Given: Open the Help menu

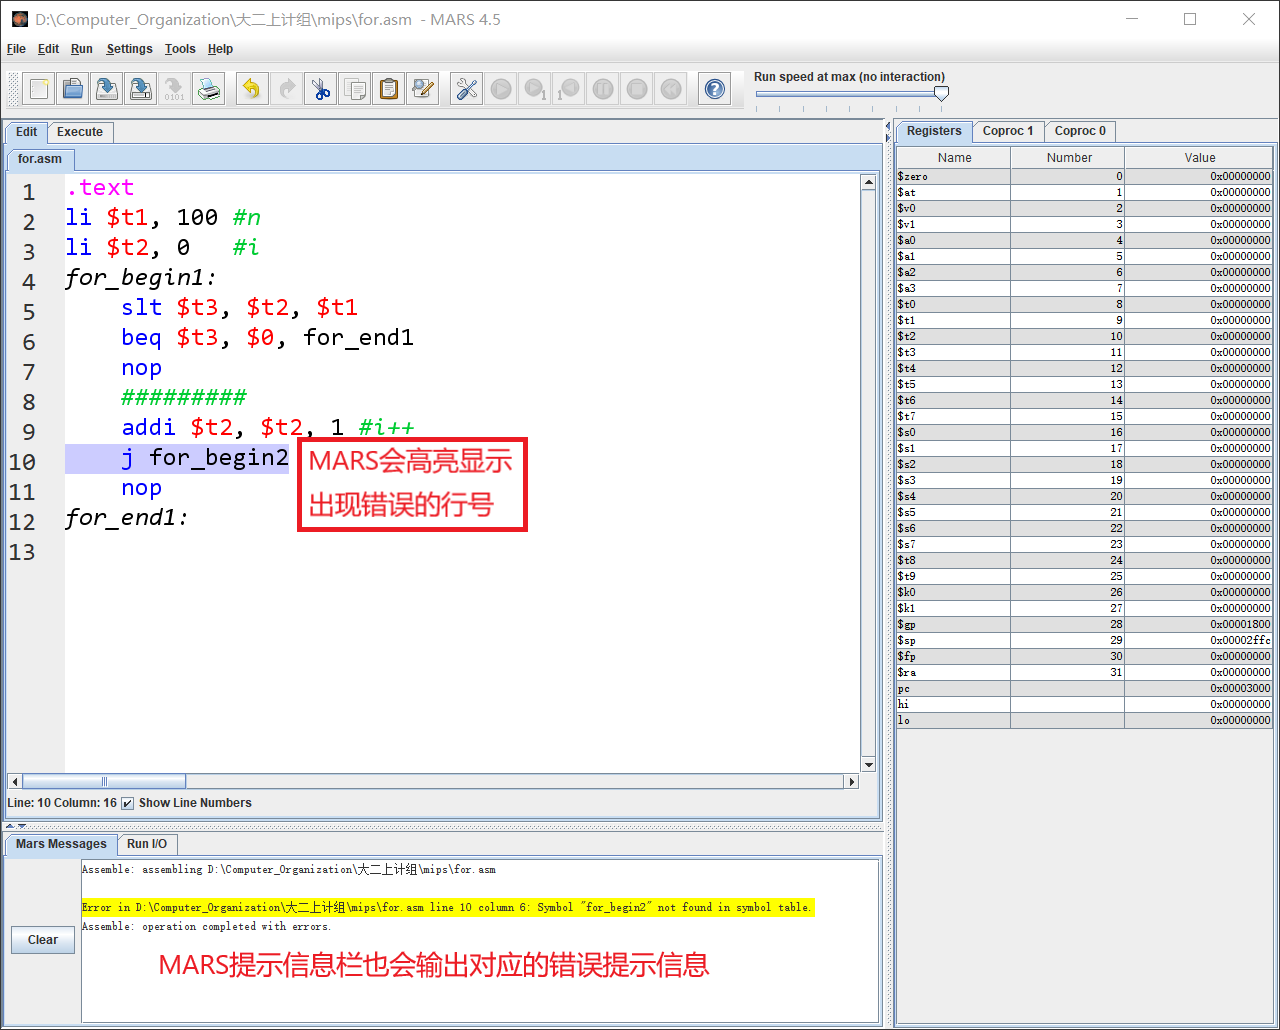Looking at the screenshot, I should pyautogui.click(x=220, y=49).
